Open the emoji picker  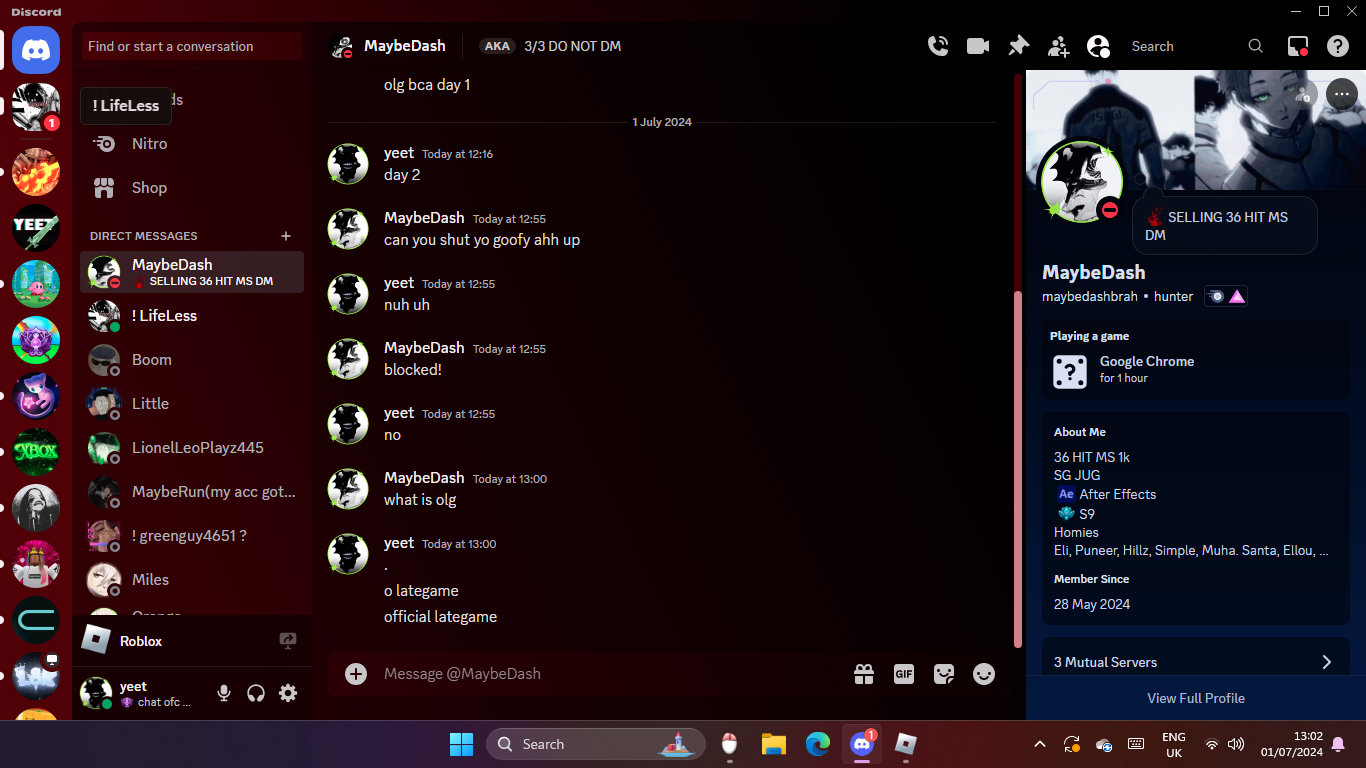click(984, 674)
